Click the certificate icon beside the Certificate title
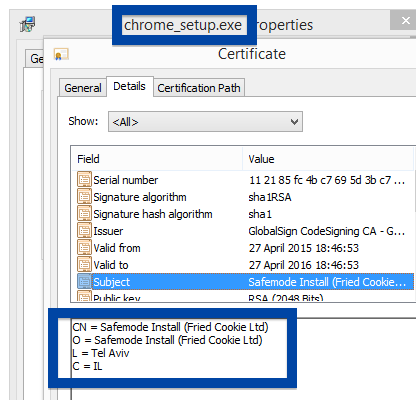Image resolution: width=416 pixels, height=400 pixels. coord(61,54)
